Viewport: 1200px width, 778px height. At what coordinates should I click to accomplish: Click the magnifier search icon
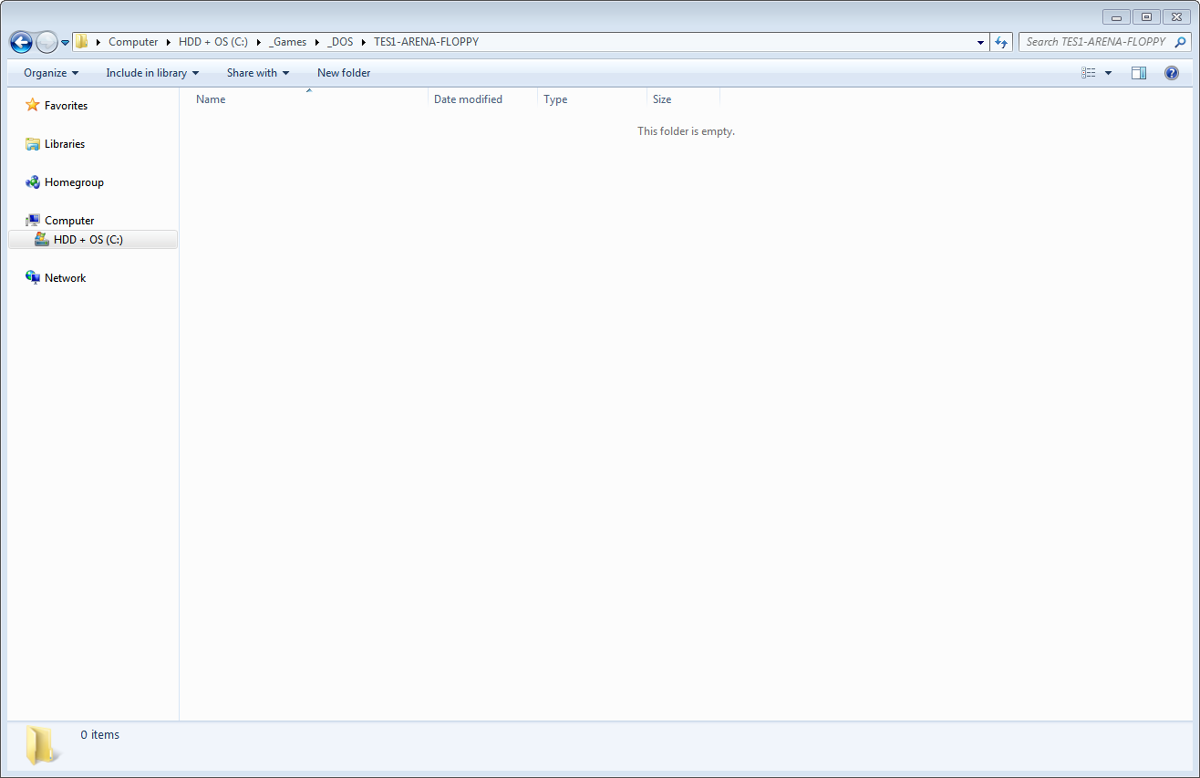pos(1180,42)
